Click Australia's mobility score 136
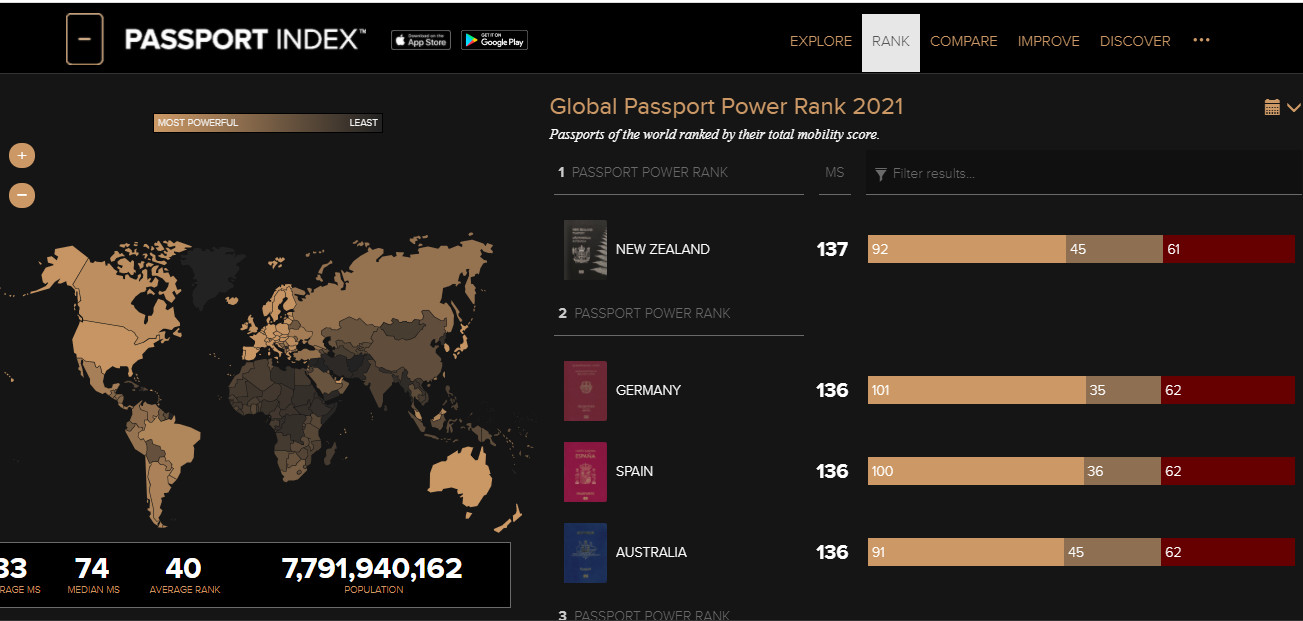Viewport: 1303px width, 621px height. tap(832, 552)
